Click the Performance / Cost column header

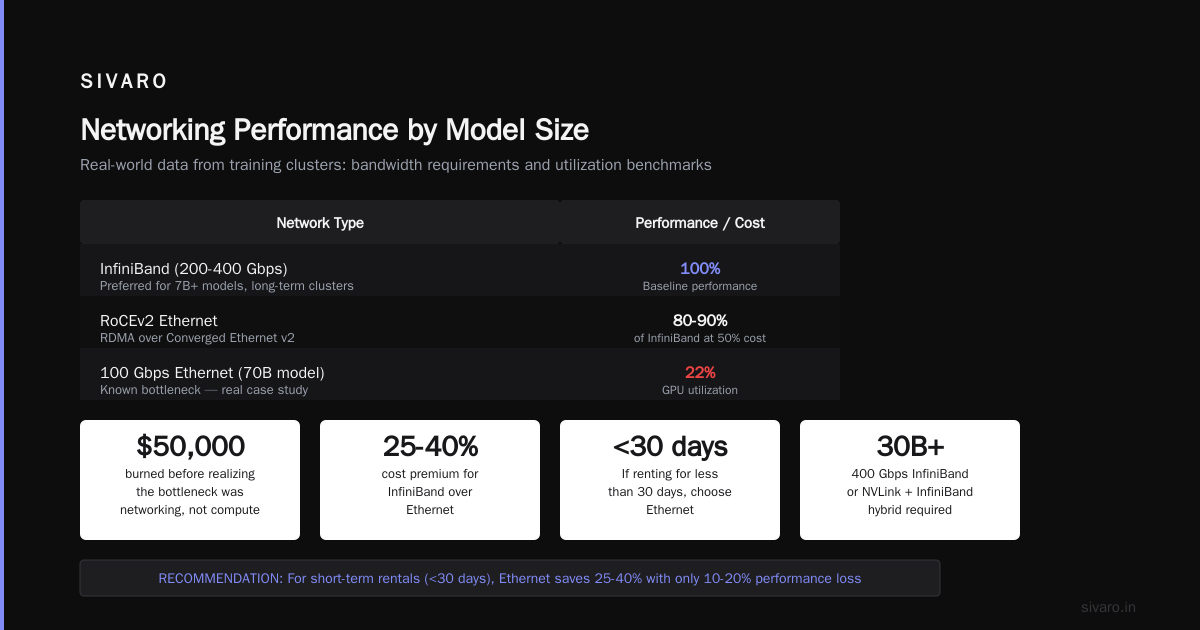(x=700, y=223)
